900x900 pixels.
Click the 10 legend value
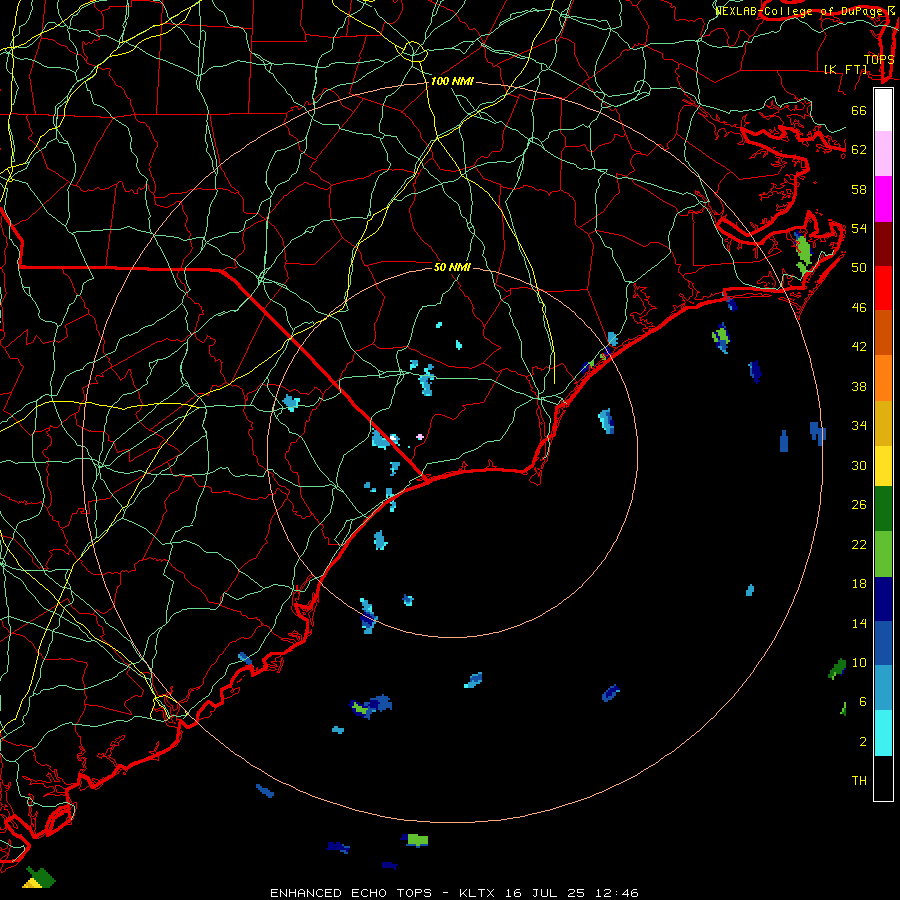click(859, 663)
